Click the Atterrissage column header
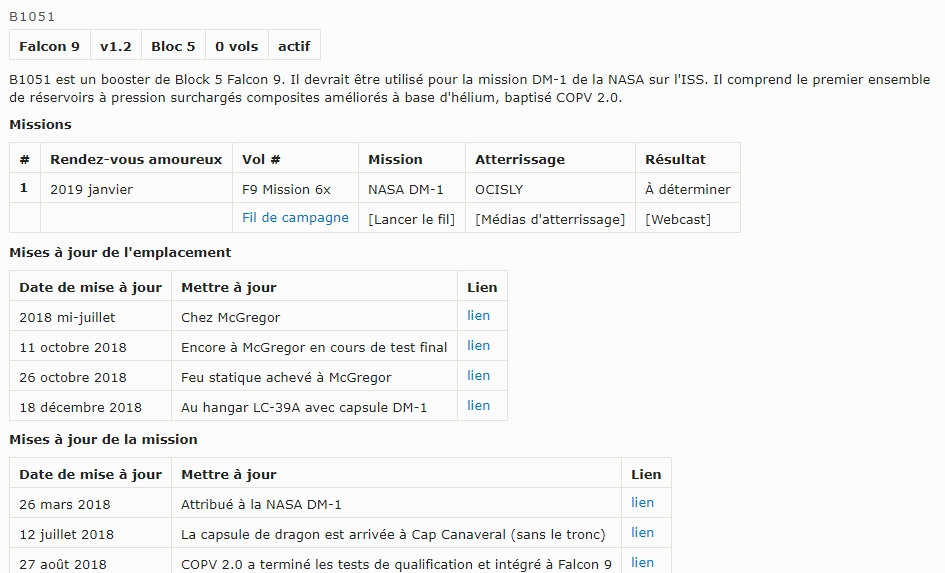 tap(520, 159)
